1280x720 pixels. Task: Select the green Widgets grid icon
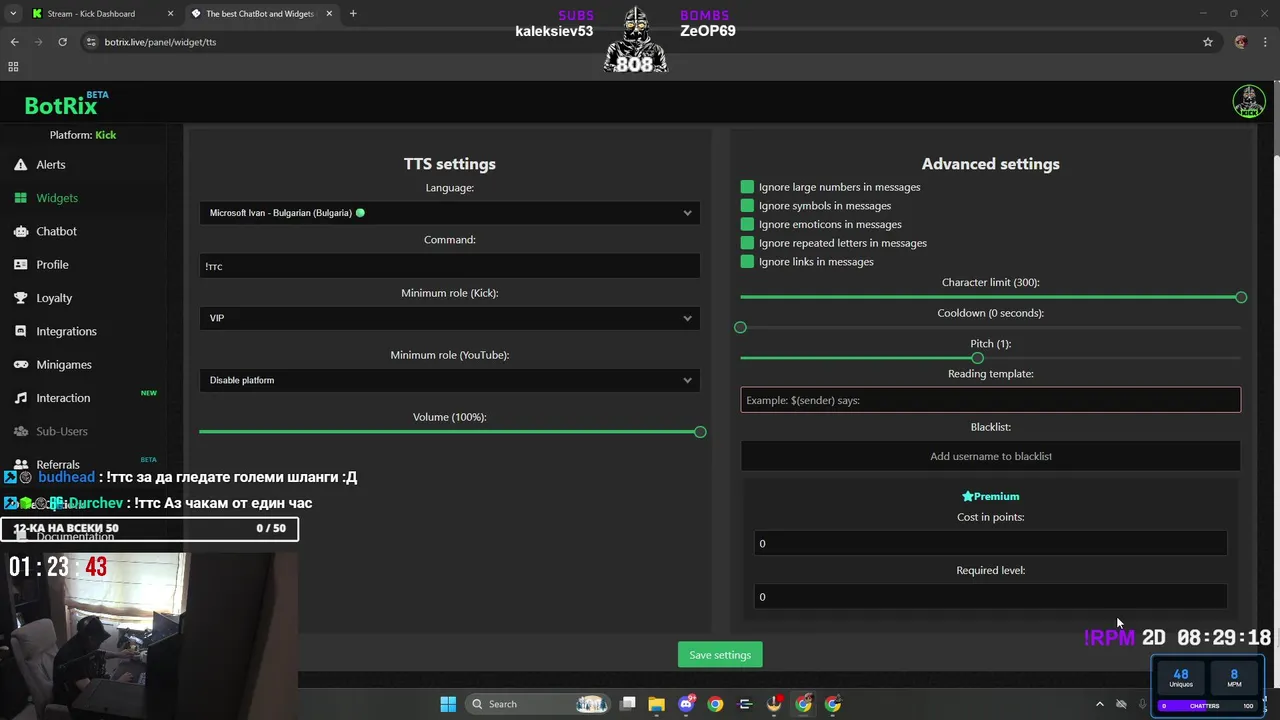(20, 198)
